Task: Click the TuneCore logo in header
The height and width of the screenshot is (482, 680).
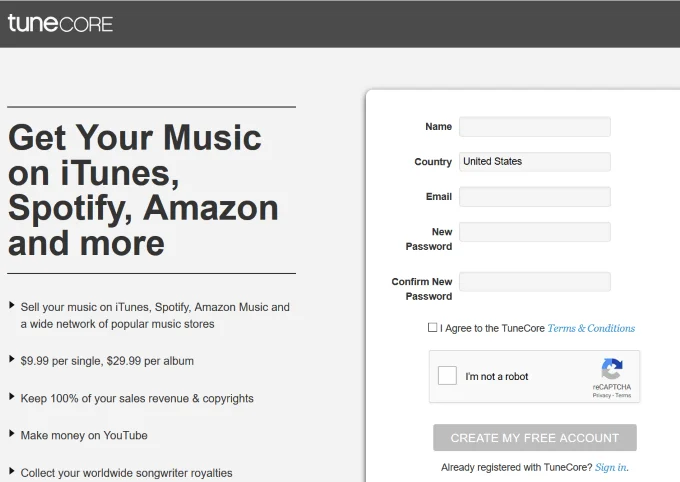Action: 60,23
